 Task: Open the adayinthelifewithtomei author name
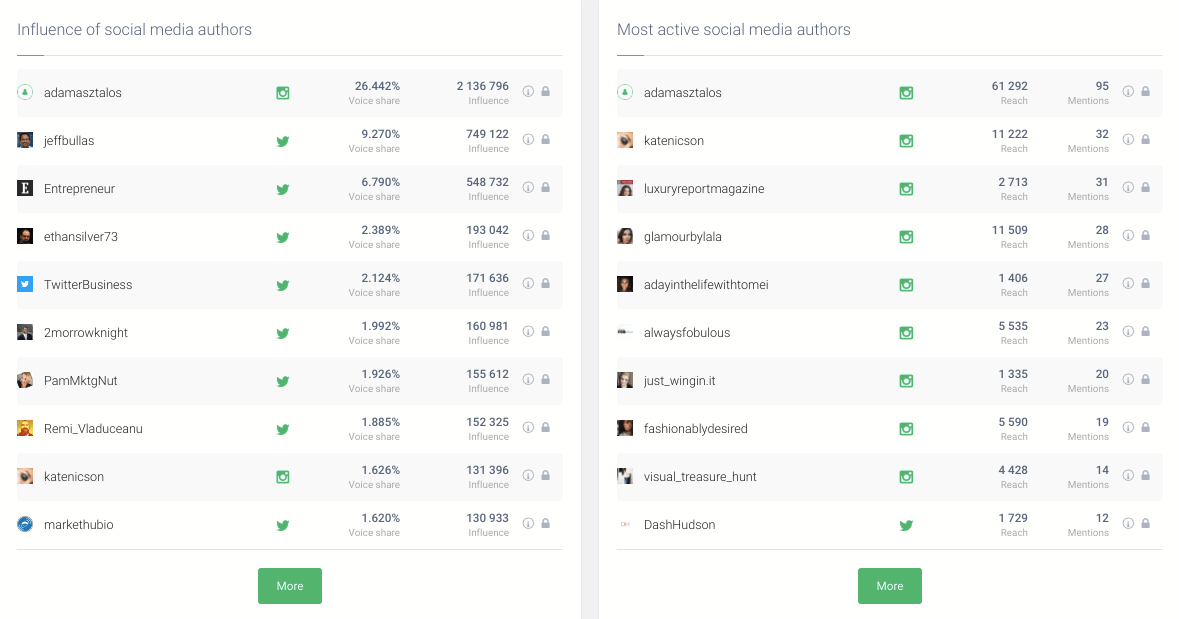pyautogui.click(x=706, y=285)
